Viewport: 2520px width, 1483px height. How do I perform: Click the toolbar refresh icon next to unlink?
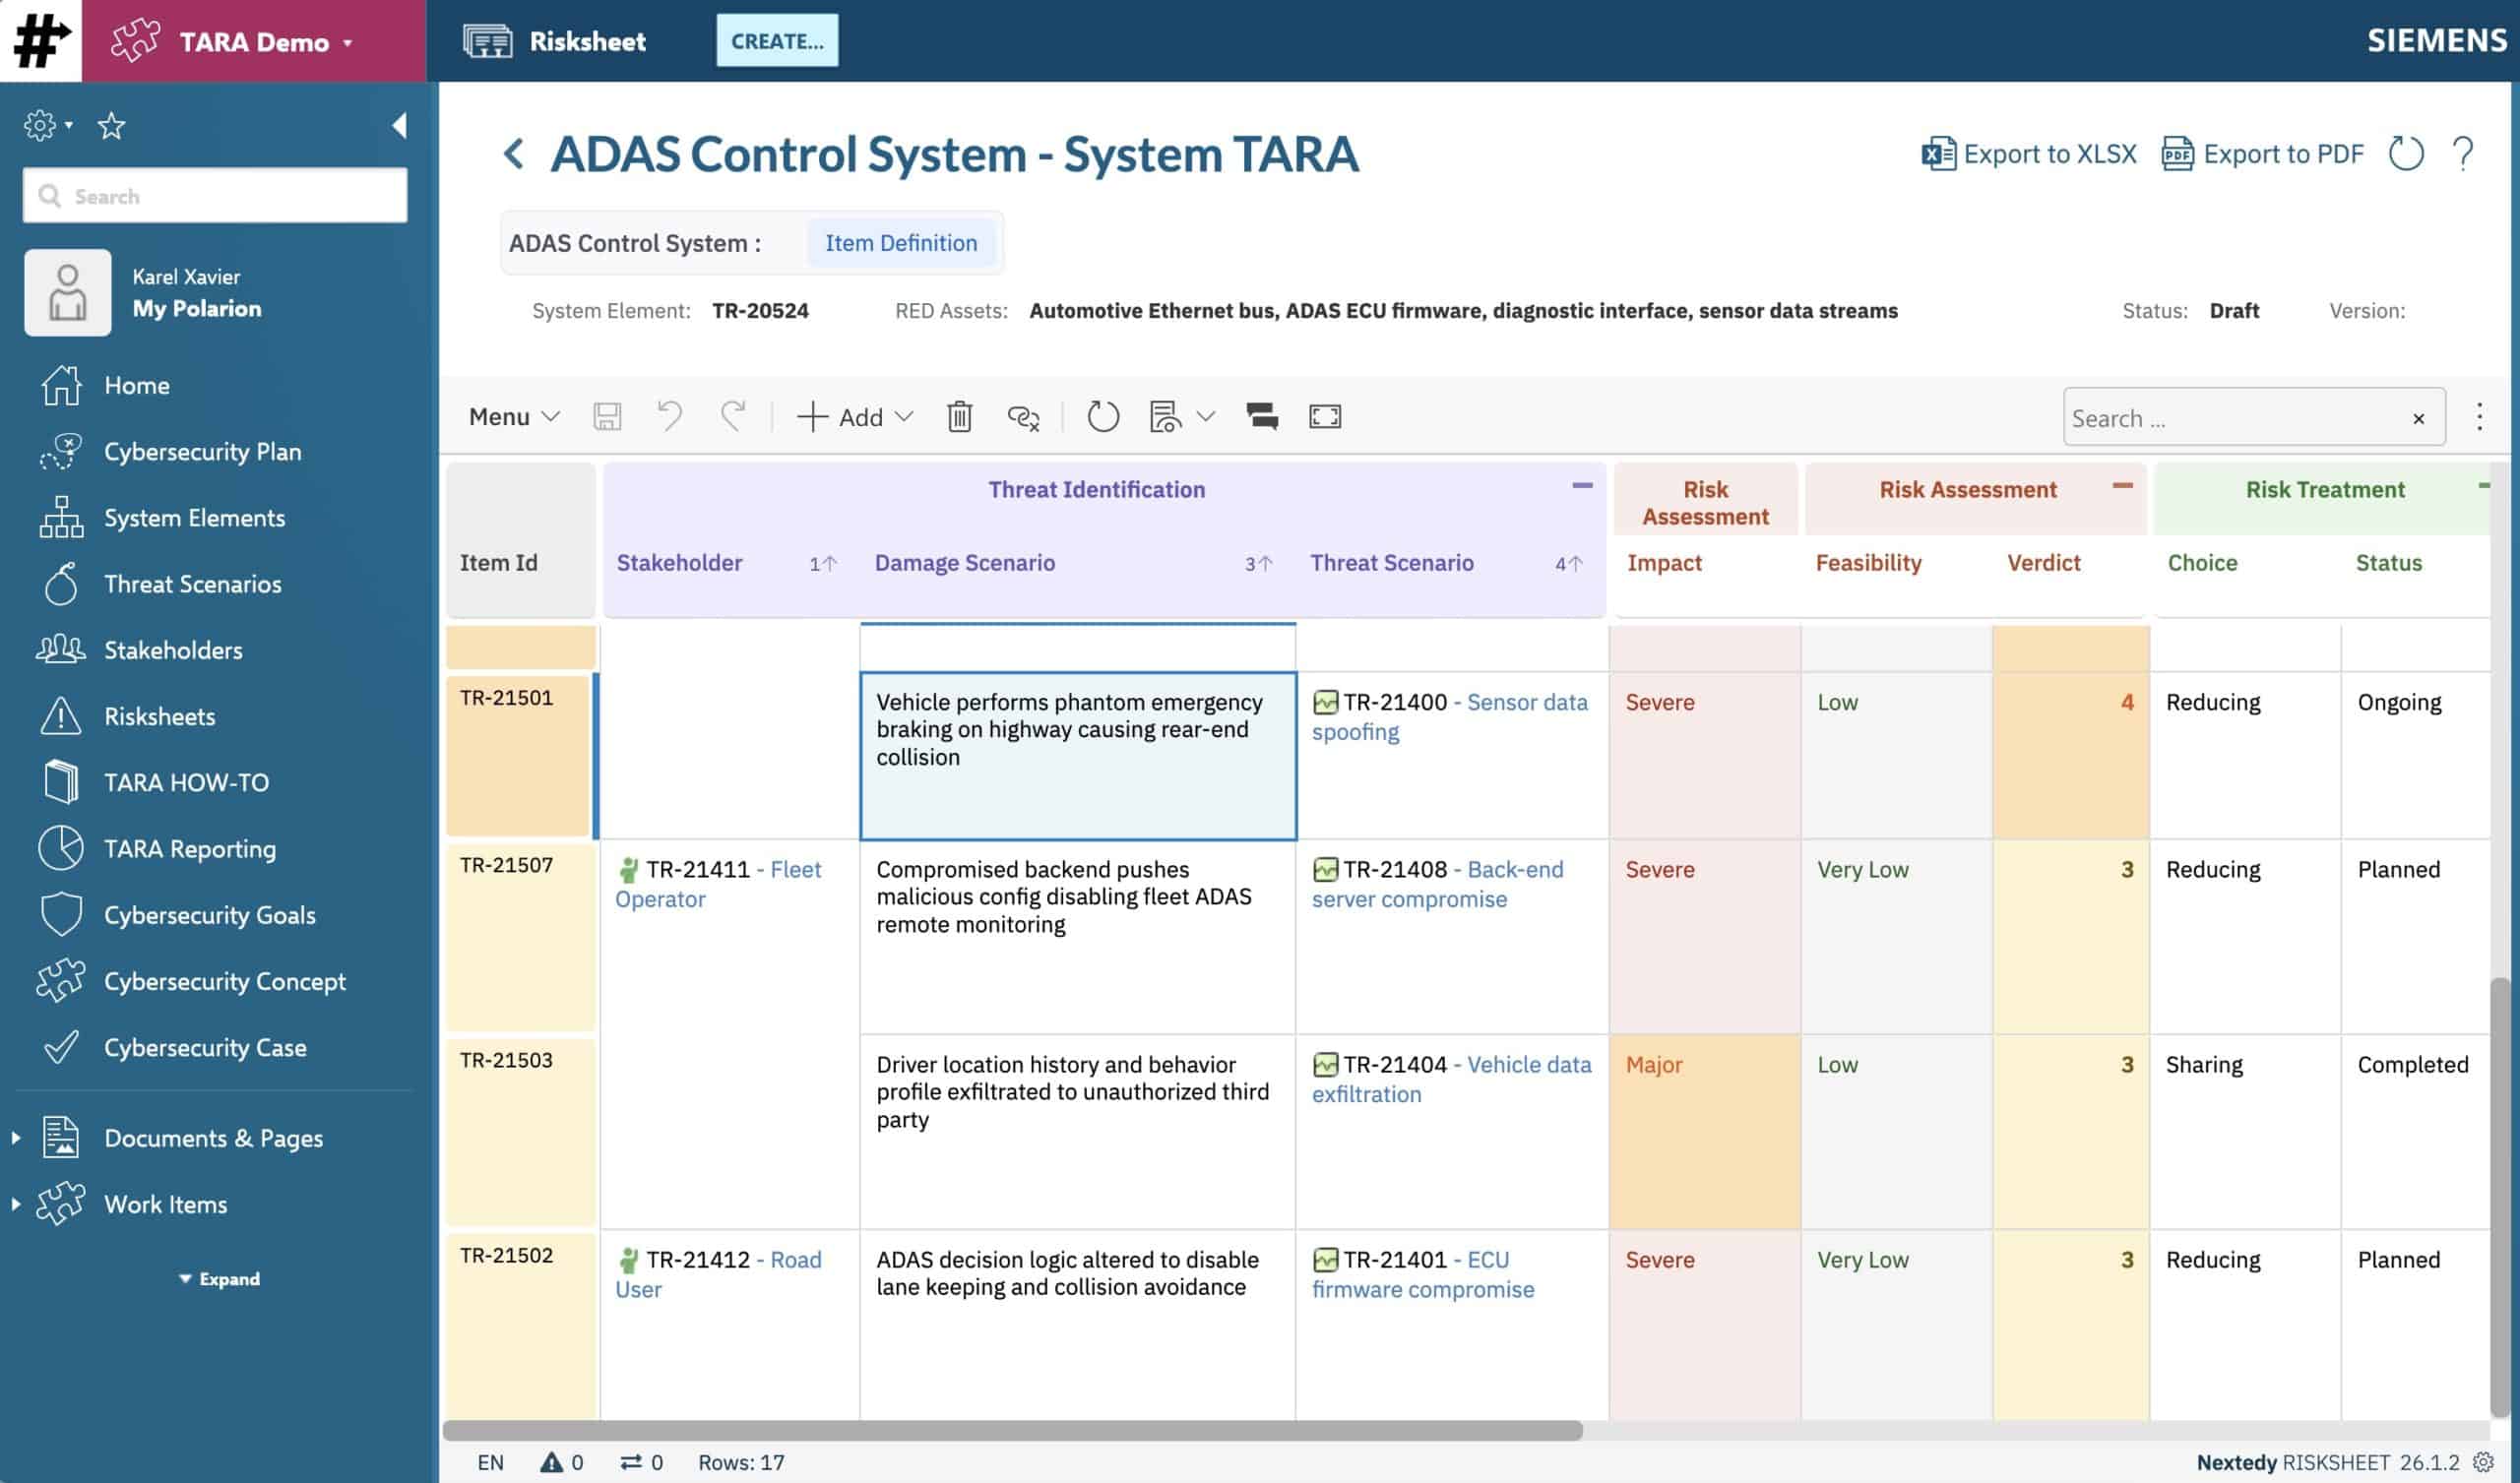(1102, 416)
